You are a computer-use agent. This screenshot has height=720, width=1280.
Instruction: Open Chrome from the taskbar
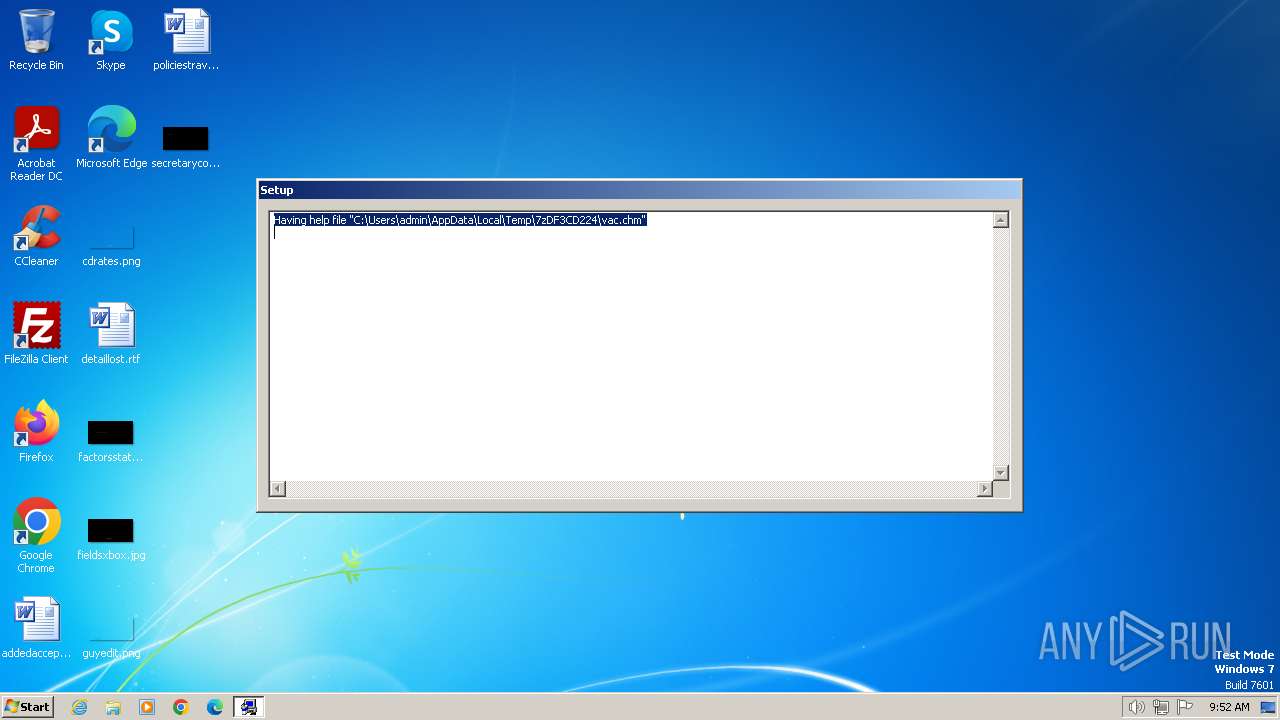pos(181,707)
